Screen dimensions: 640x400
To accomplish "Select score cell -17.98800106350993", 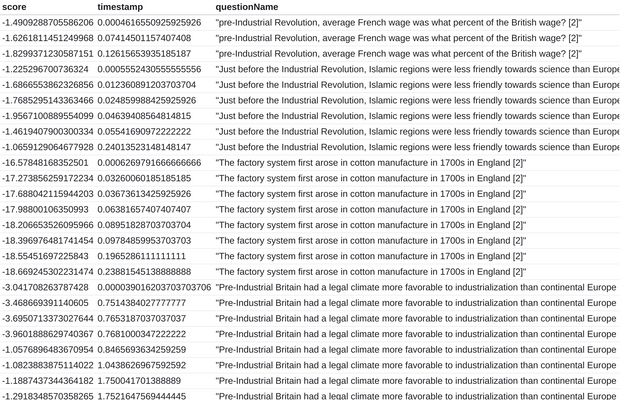I will coord(45,210).
